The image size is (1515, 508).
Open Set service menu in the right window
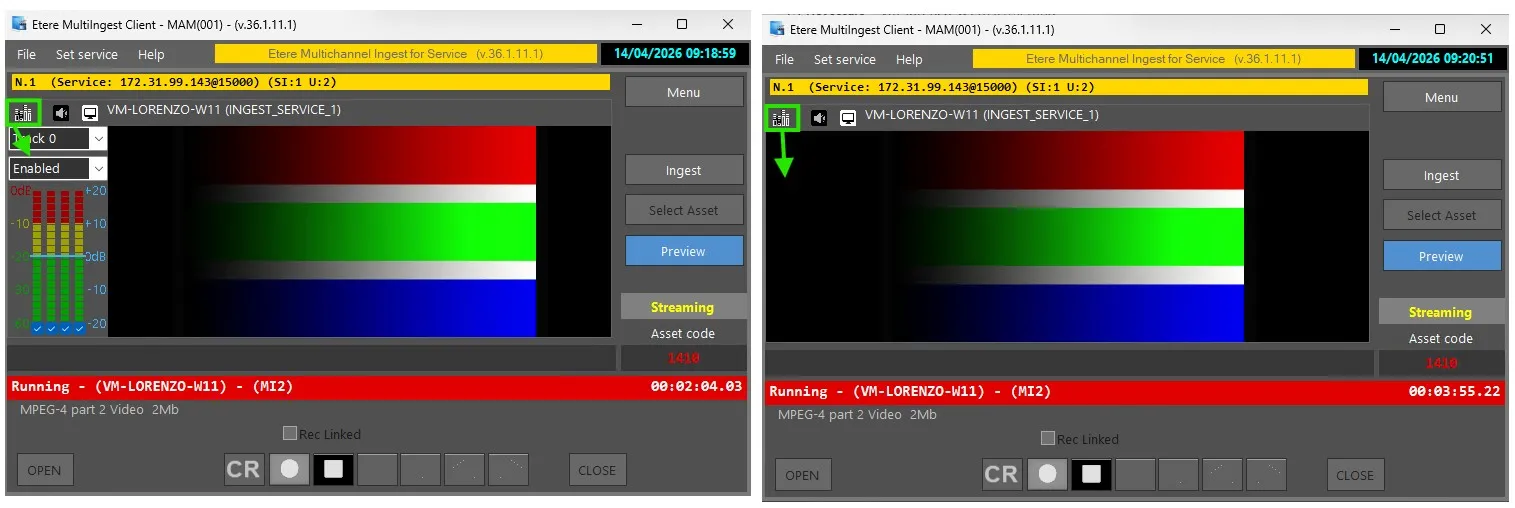(x=844, y=59)
